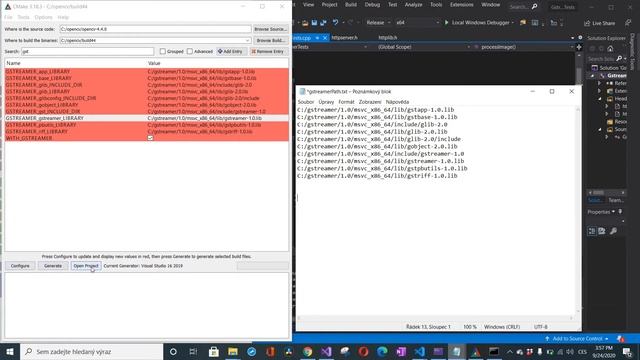Switch to httpserver.h tab

tap(344, 38)
